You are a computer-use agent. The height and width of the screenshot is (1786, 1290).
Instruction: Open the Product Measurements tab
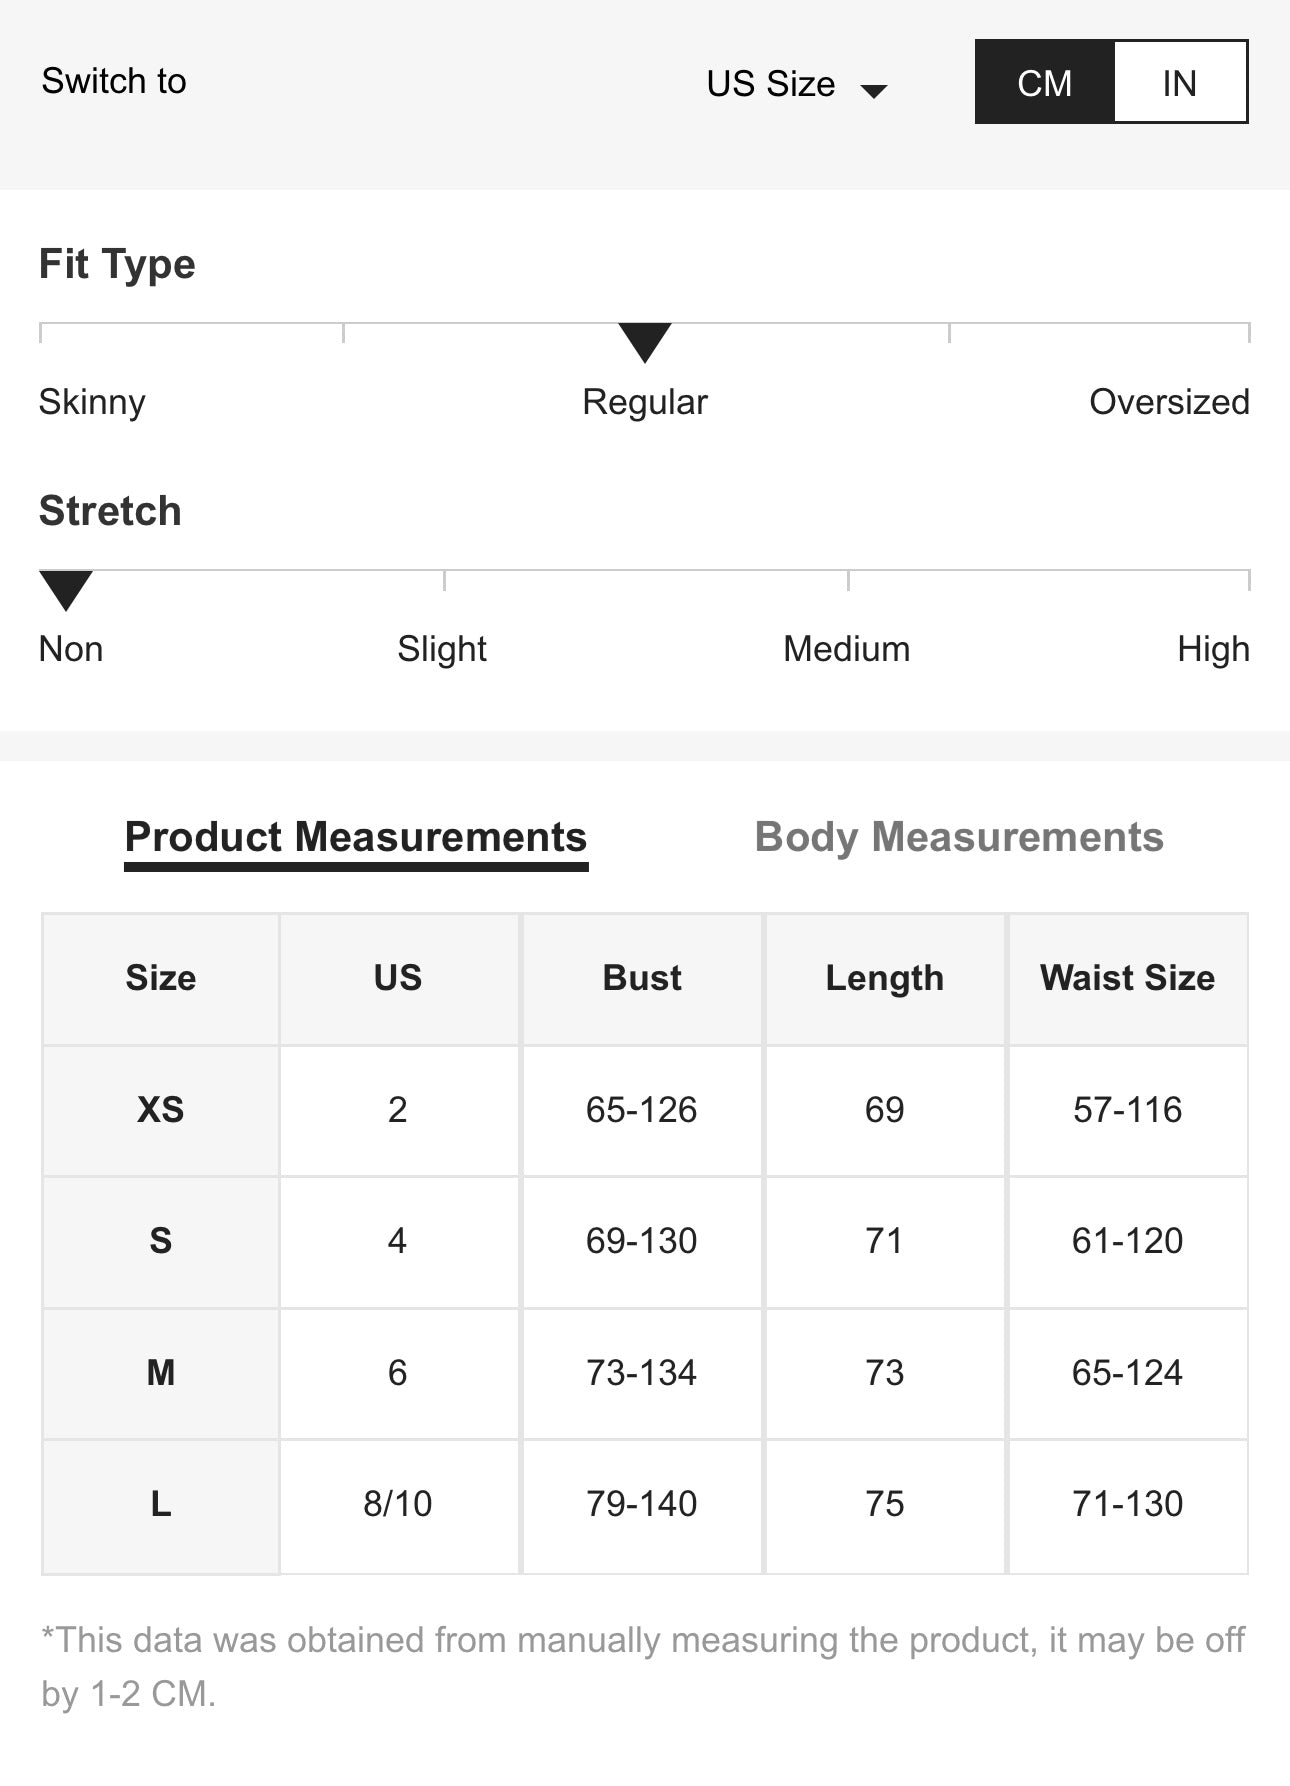[355, 838]
